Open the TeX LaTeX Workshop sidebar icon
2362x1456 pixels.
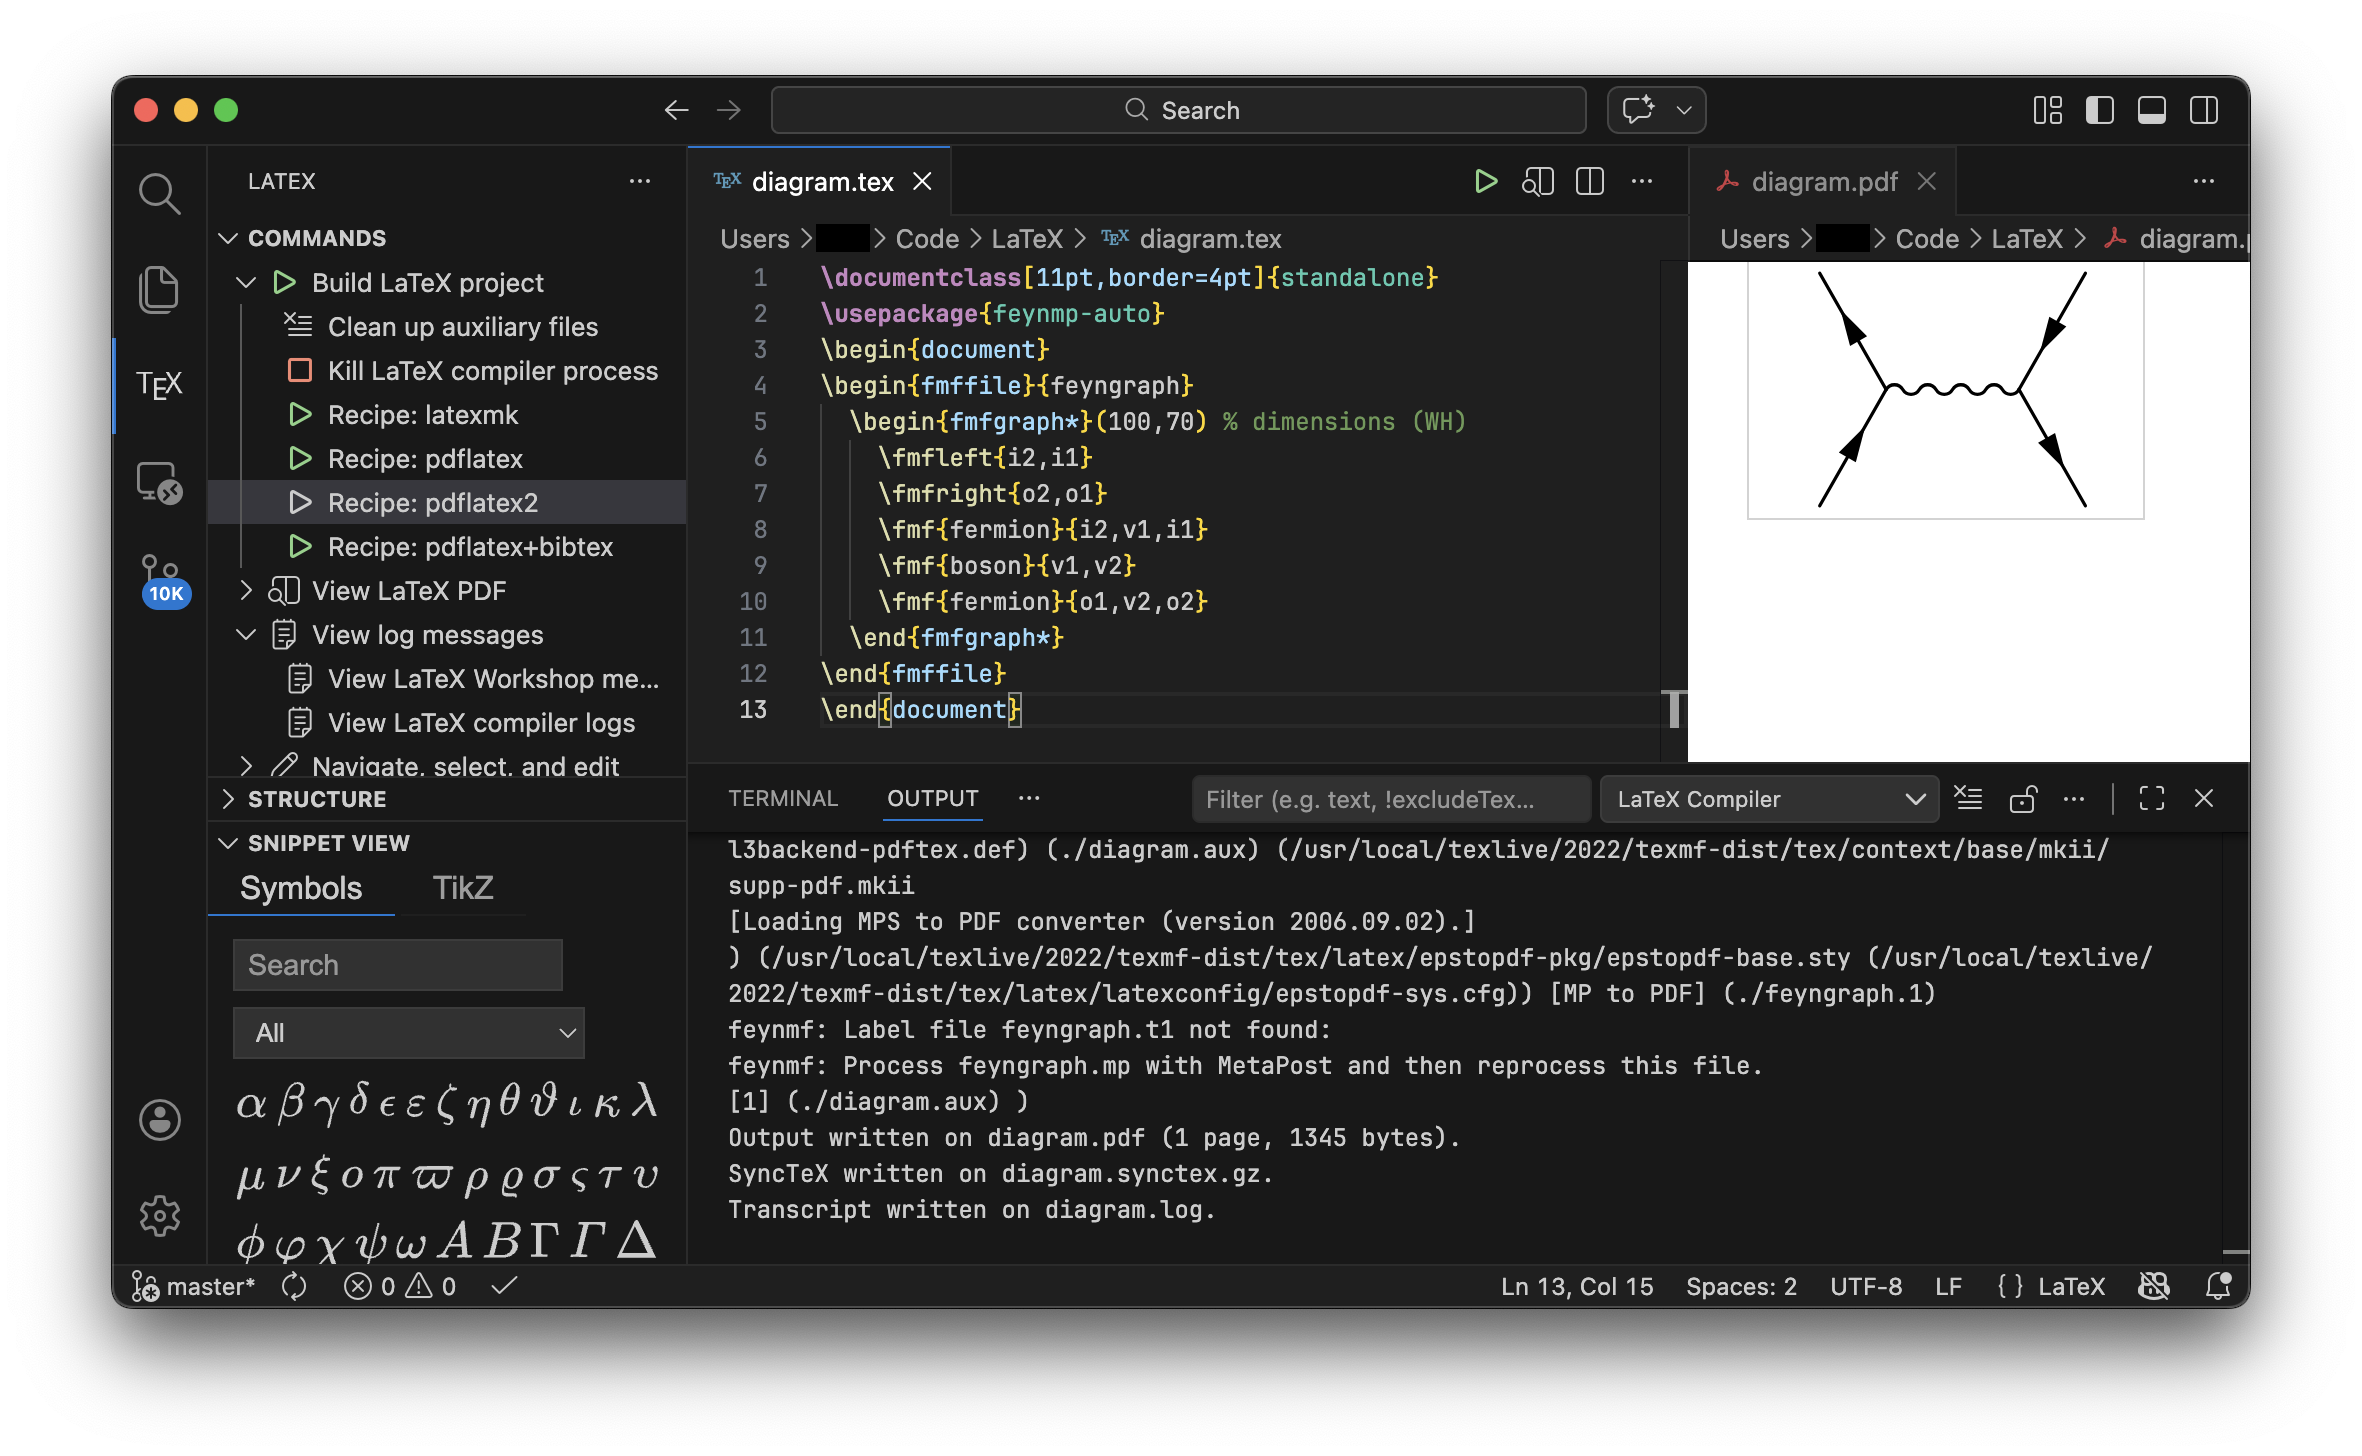[x=159, y=385]
